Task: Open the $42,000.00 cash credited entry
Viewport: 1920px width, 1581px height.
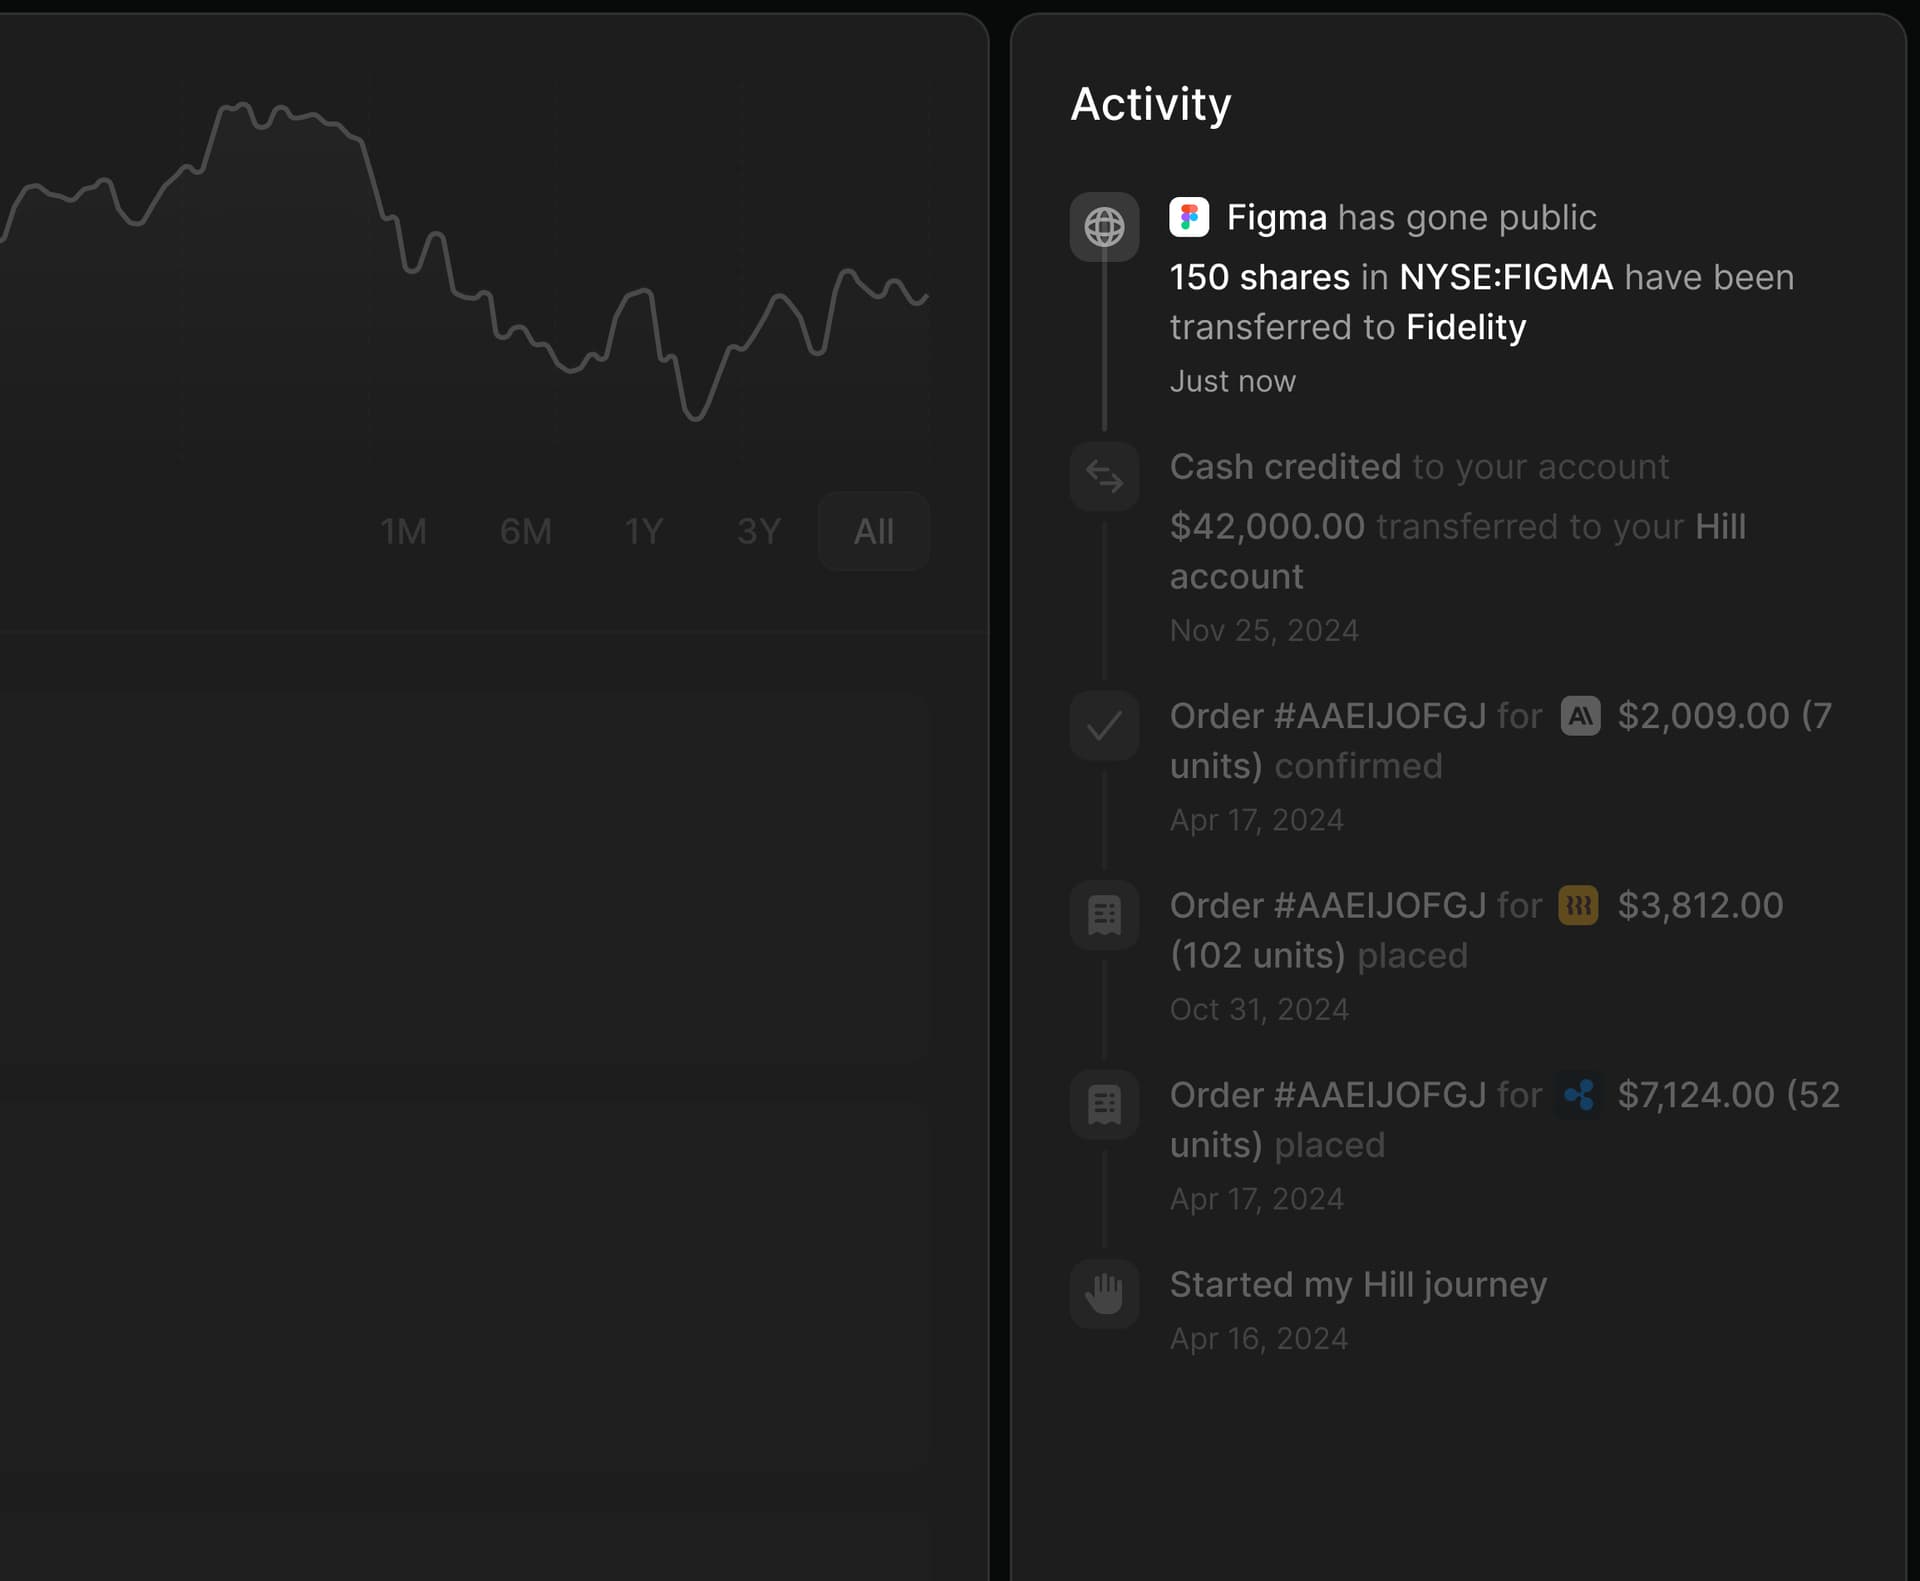Action: (x=1266, y=526)
